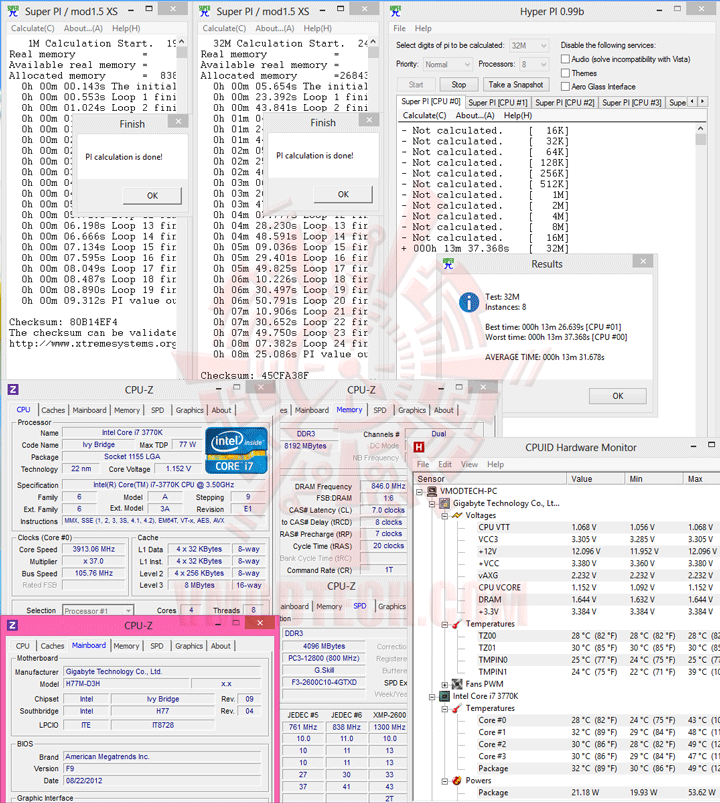Switch to Super PI [CPU #1] tab
The width and height of the screenshot is (720, 803).
tap(497, 102)
